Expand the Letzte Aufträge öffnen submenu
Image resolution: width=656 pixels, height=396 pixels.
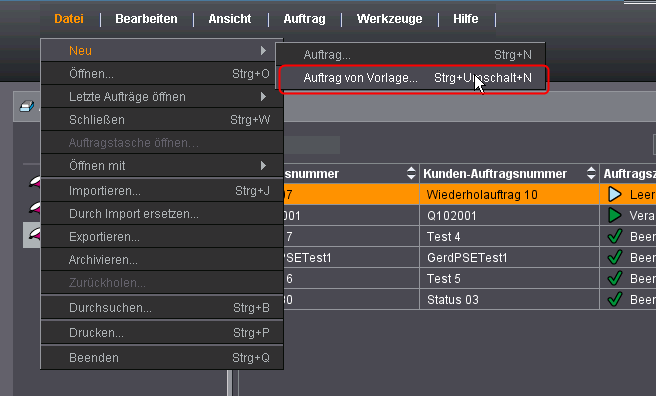click(162, 97)
